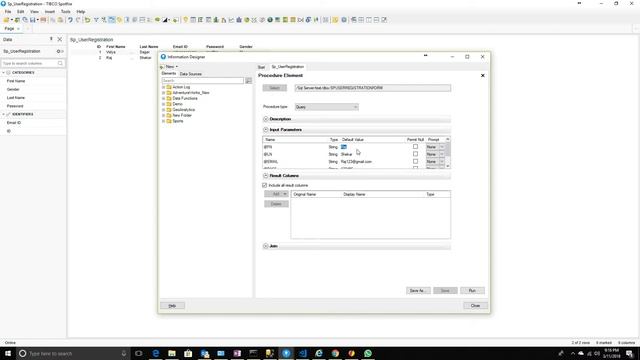This screenshot has height=360, width=640.
Task: Open Task View on the taskbar
Action: coord(139,353)
